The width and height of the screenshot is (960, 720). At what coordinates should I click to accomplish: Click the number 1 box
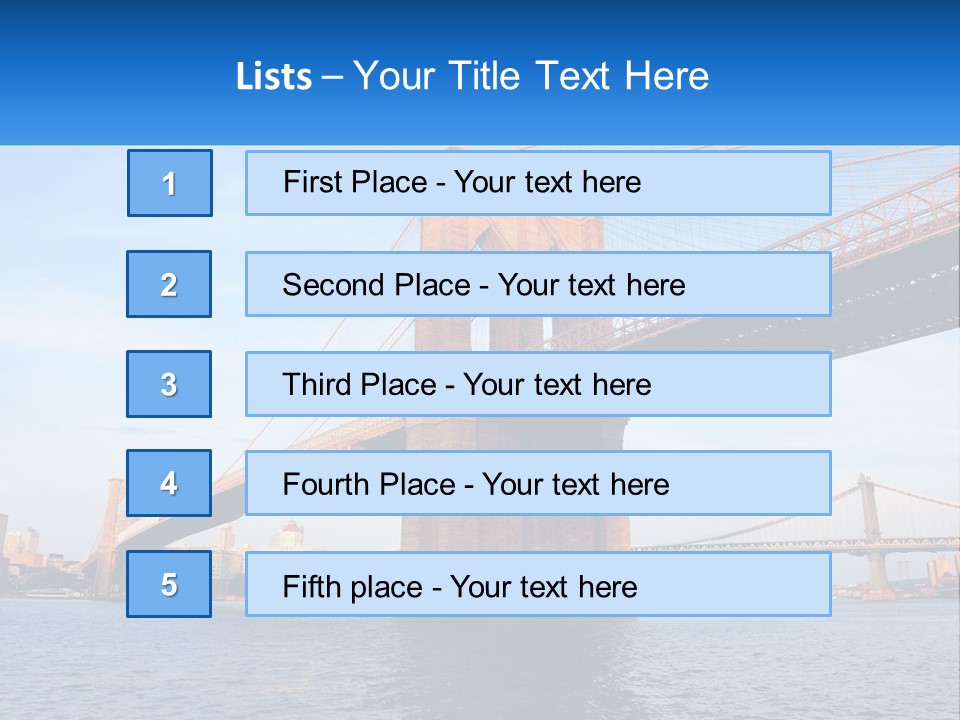tap(170, 183)
